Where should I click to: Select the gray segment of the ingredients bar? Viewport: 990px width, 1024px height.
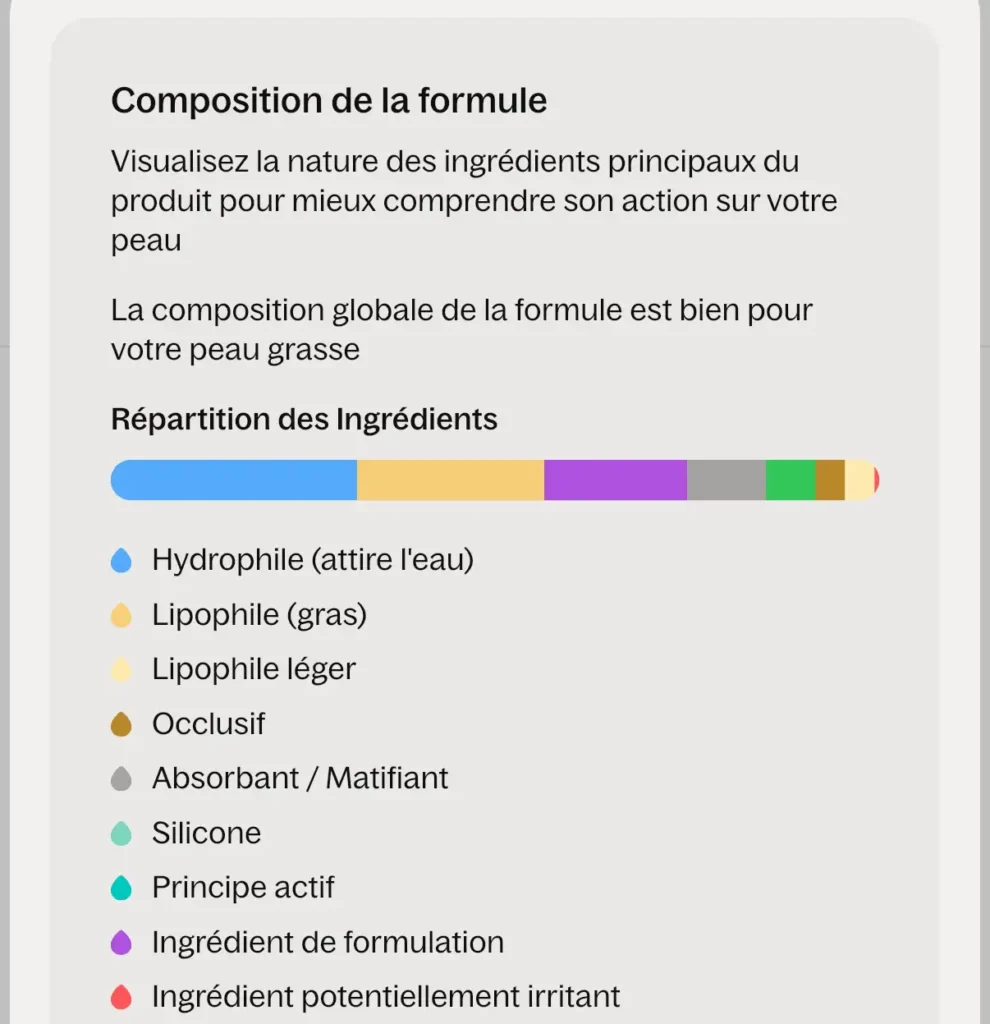pos(726,480)
